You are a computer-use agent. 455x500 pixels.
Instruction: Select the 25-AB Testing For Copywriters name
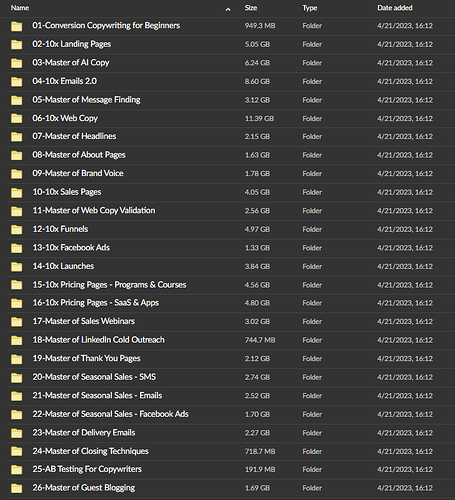[87, 469]
